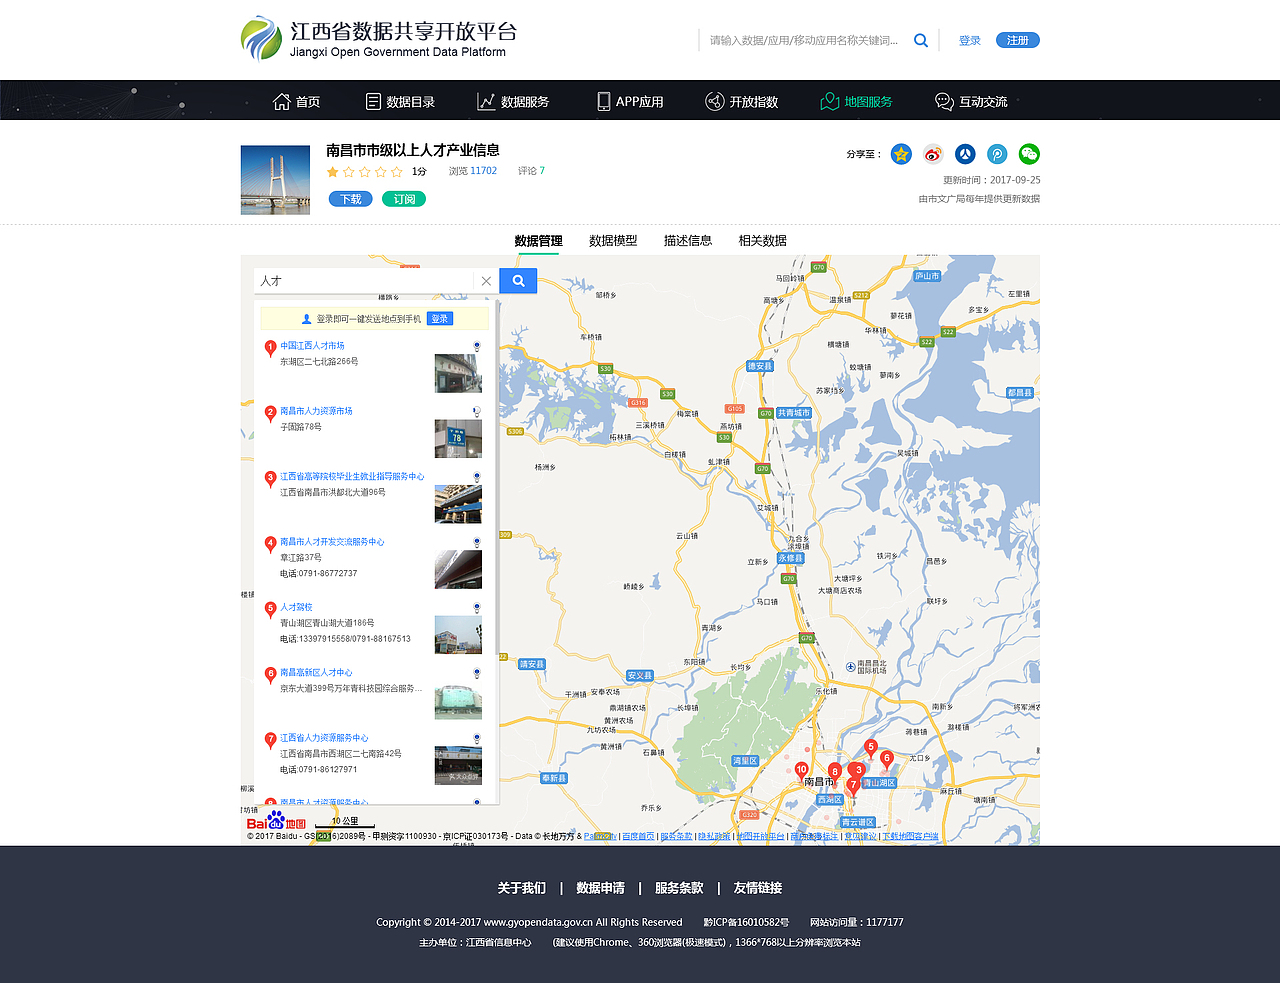The width and height of the screenshot is (1280, 983).
Task: Share via the green WeChat icon
Action: (1029, 154)
